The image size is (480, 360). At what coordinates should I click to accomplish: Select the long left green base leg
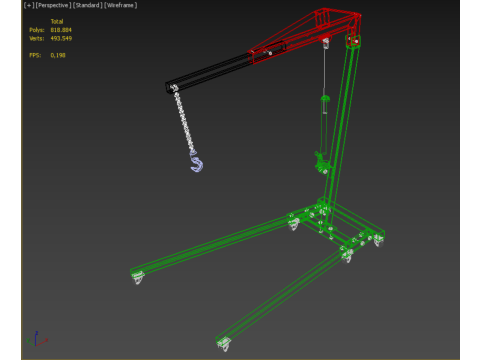pos(213,244)
